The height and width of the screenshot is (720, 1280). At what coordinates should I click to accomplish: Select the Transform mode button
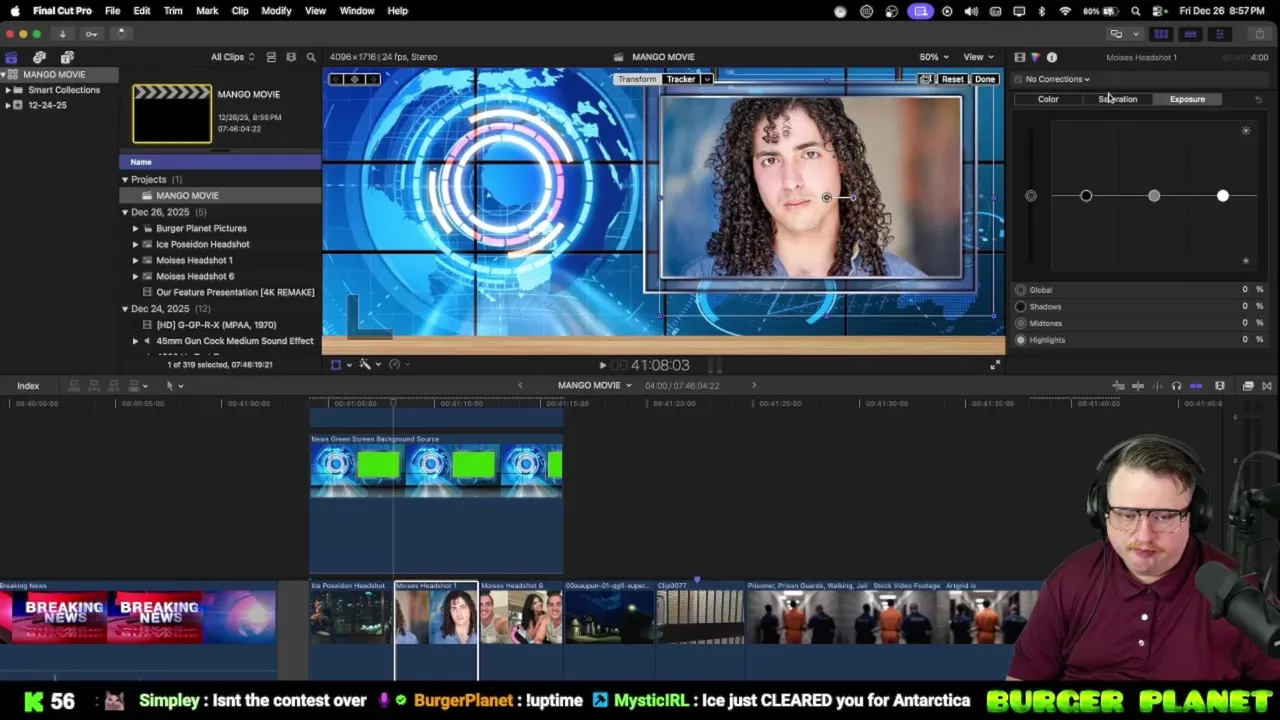coord(637,79)
